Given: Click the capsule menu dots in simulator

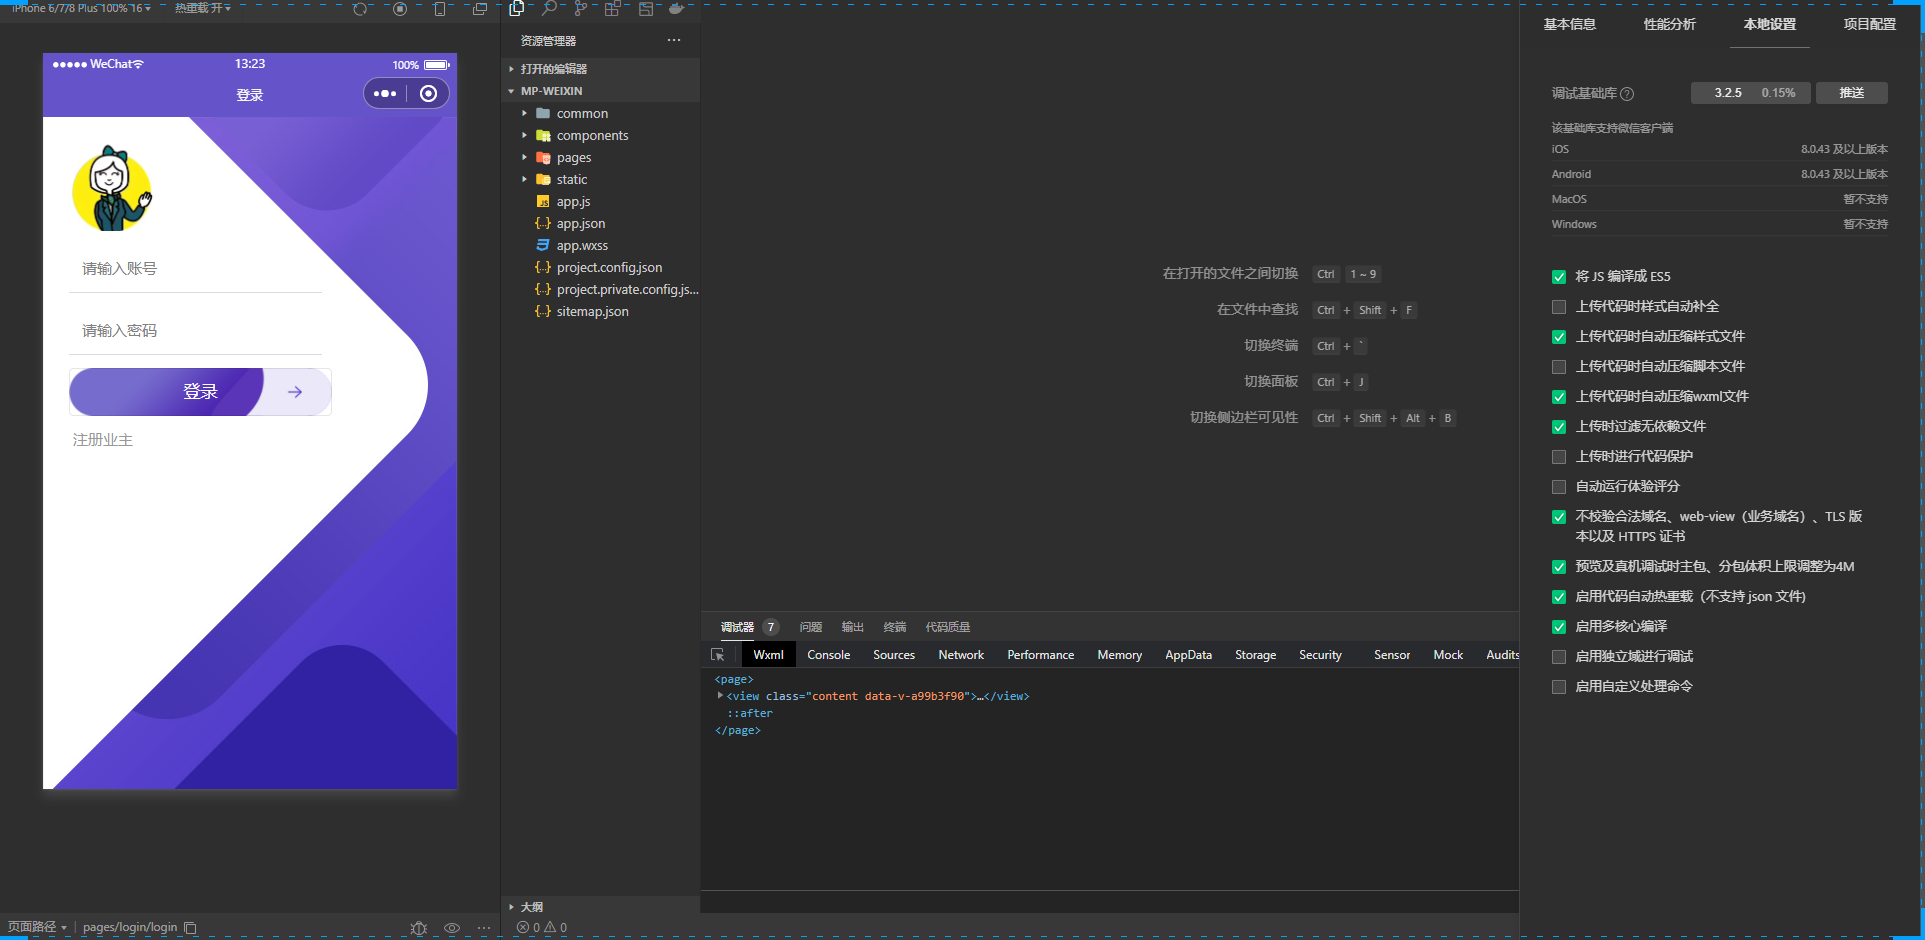Looking at the screenshot, I should [385, 94].
